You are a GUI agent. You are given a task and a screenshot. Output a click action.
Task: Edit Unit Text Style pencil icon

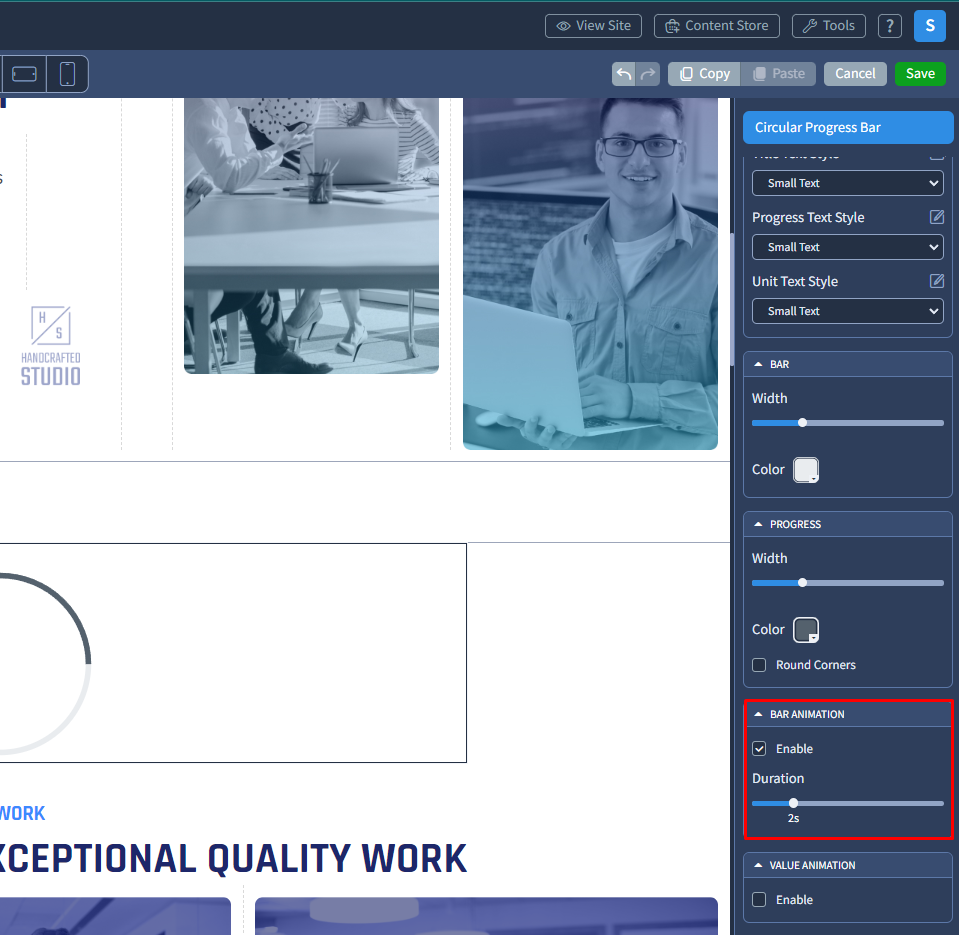click(936, 281)
